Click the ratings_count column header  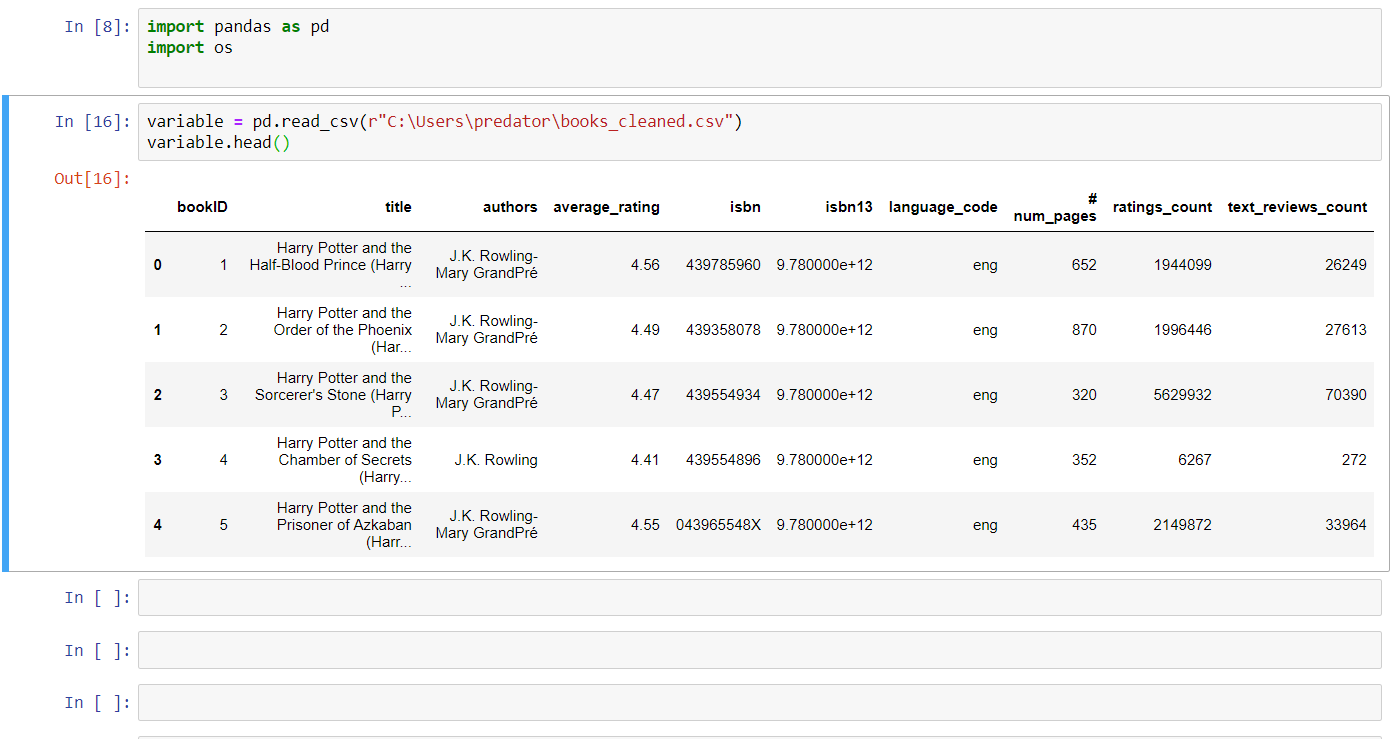pyautogui.click(x=1161, y=207)
